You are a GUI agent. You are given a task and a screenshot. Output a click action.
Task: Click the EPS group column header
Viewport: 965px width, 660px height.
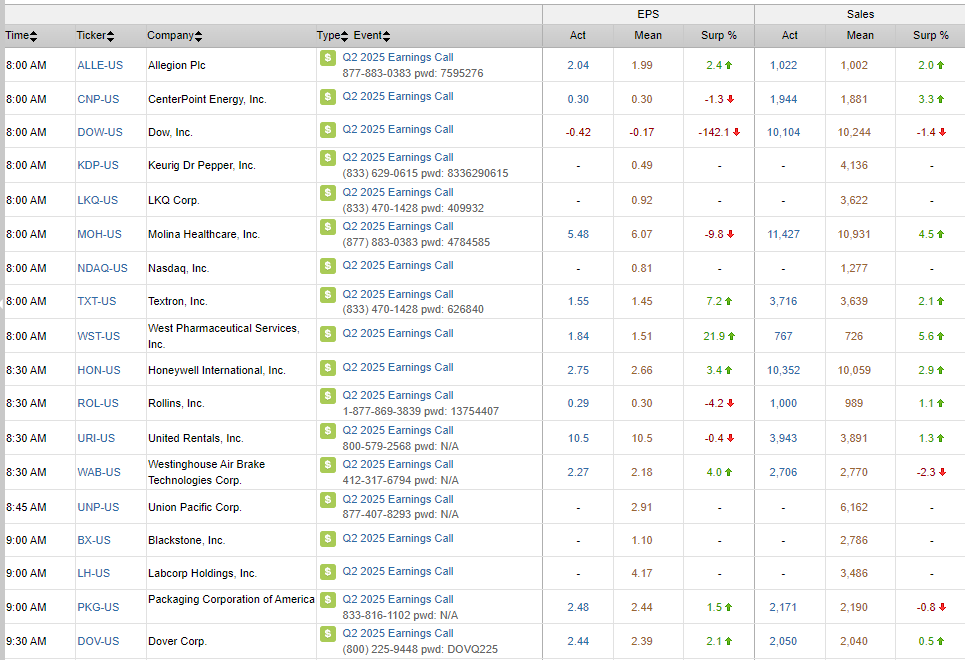pos(648,14)
